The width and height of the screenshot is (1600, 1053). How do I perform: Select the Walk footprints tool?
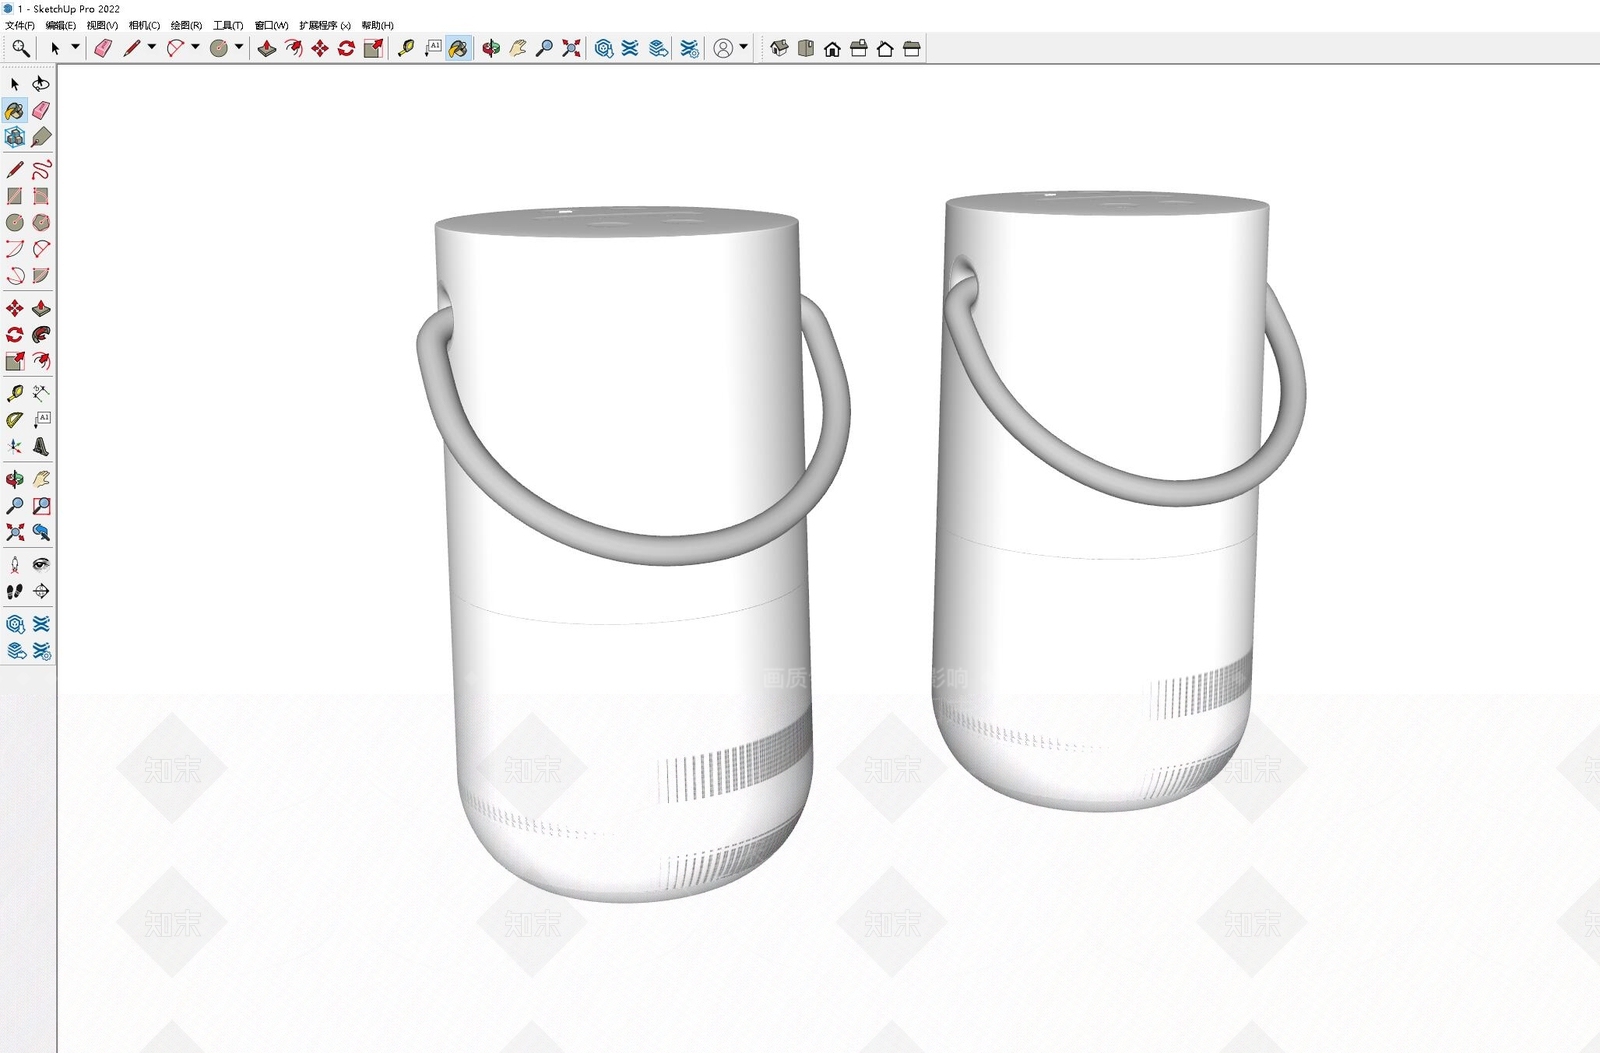pyautogui.click(x=15, y=591)
